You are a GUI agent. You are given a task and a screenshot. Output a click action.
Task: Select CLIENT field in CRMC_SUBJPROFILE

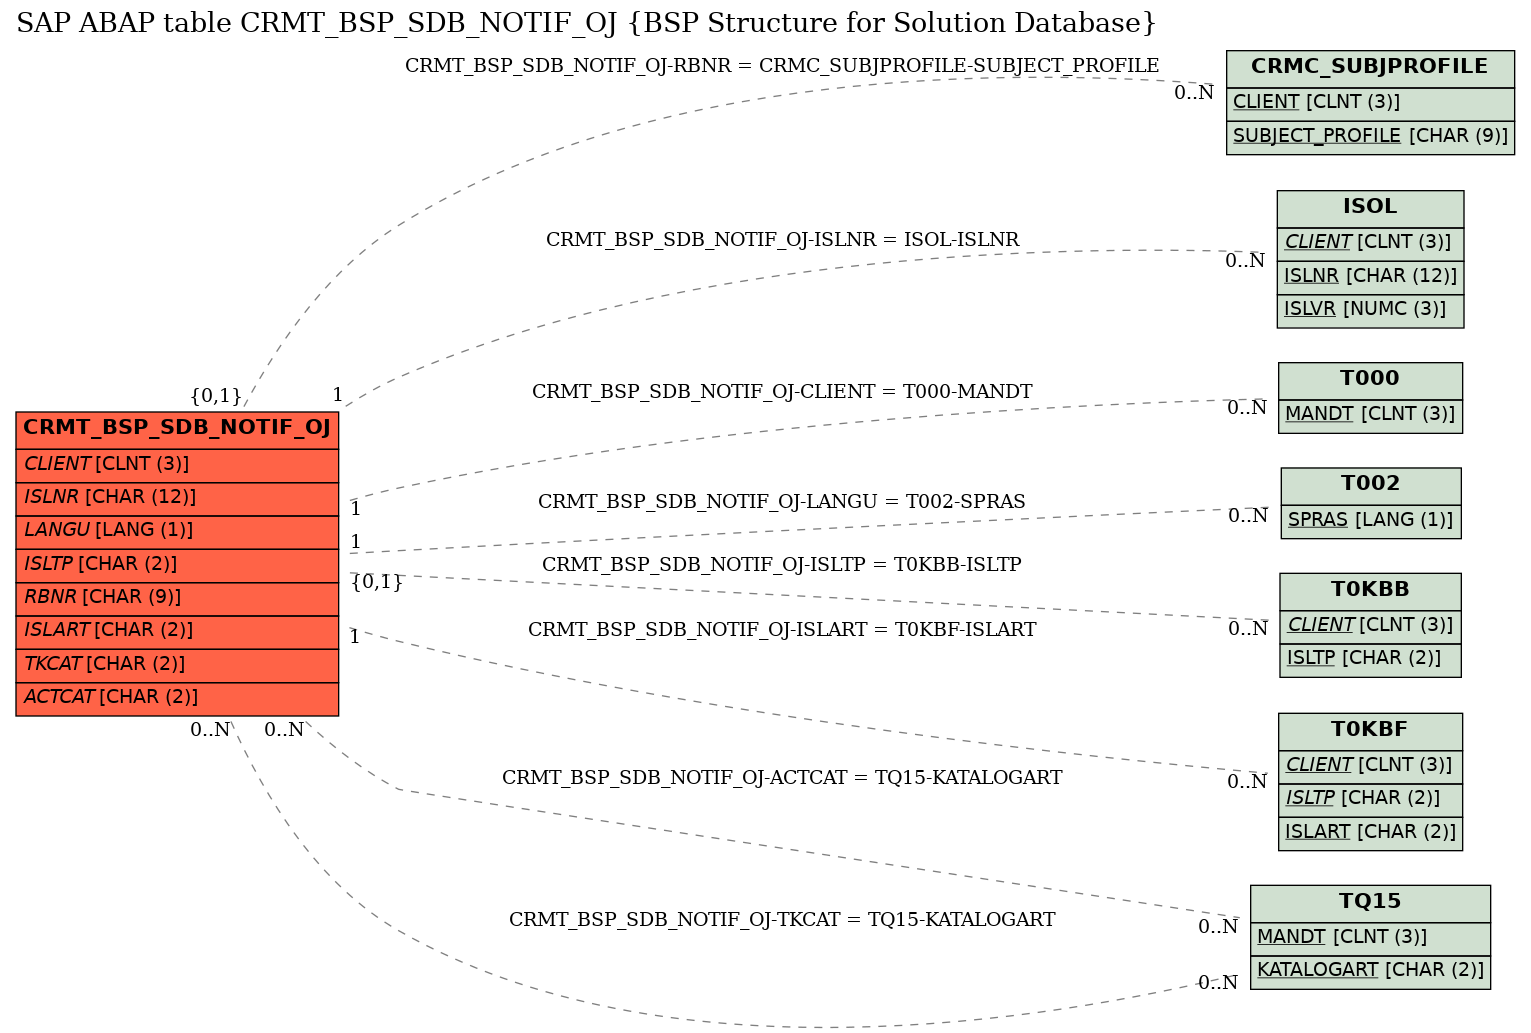point(1370,103)
